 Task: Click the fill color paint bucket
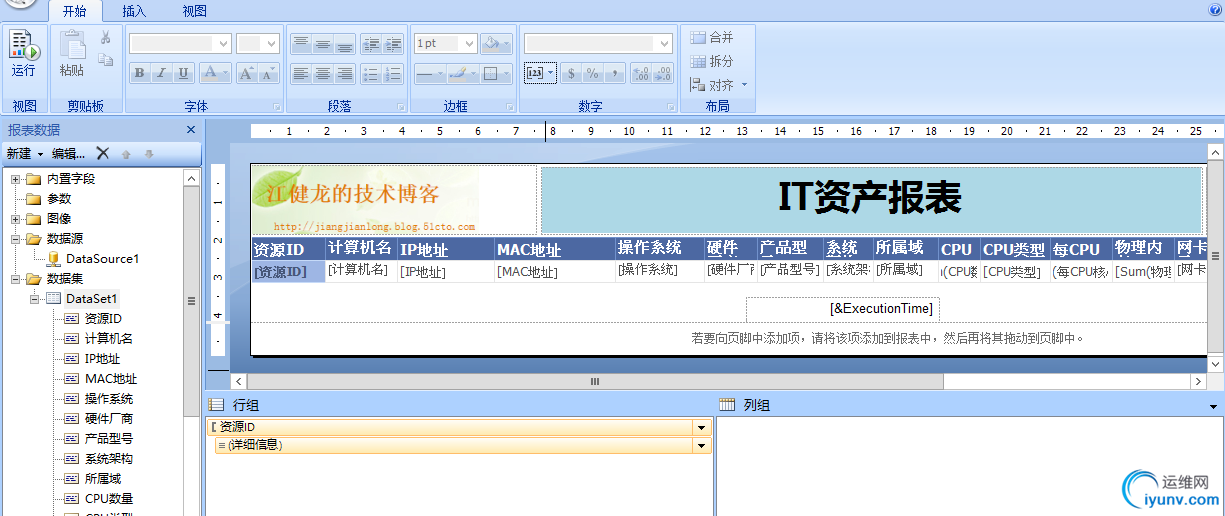(x=491, y=43)
